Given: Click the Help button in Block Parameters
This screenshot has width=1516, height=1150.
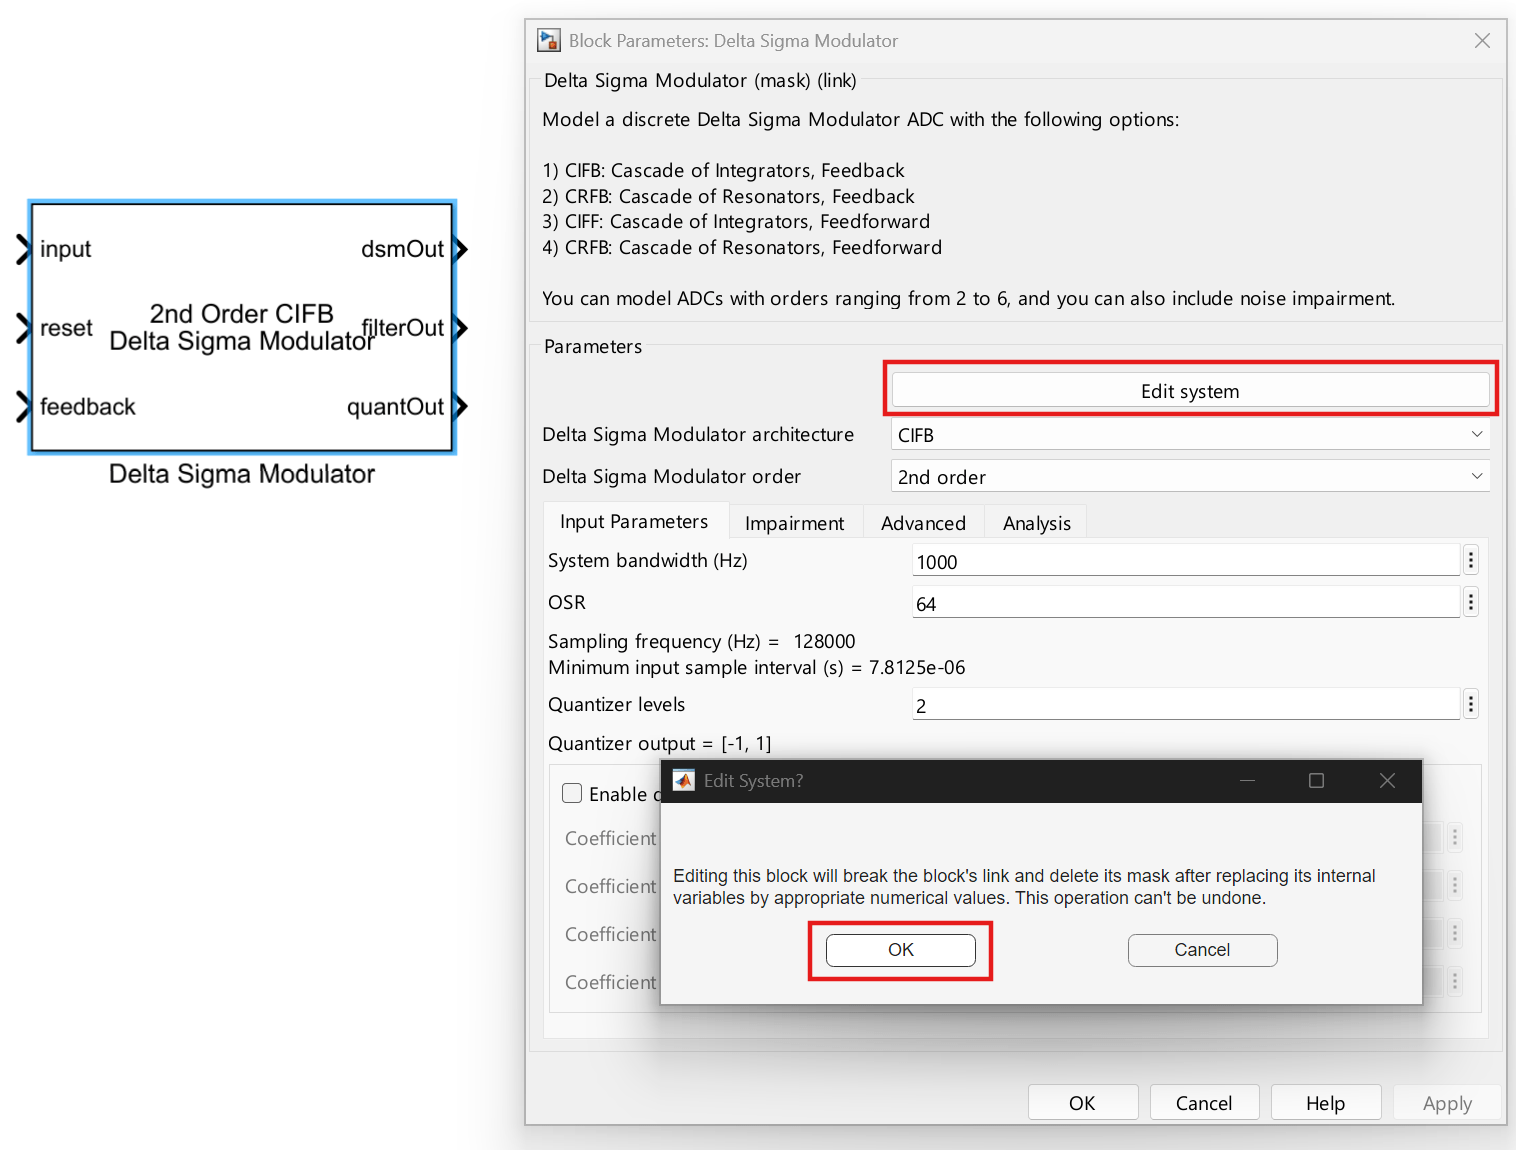Looking at the screenshot, I should 1325,1103.
